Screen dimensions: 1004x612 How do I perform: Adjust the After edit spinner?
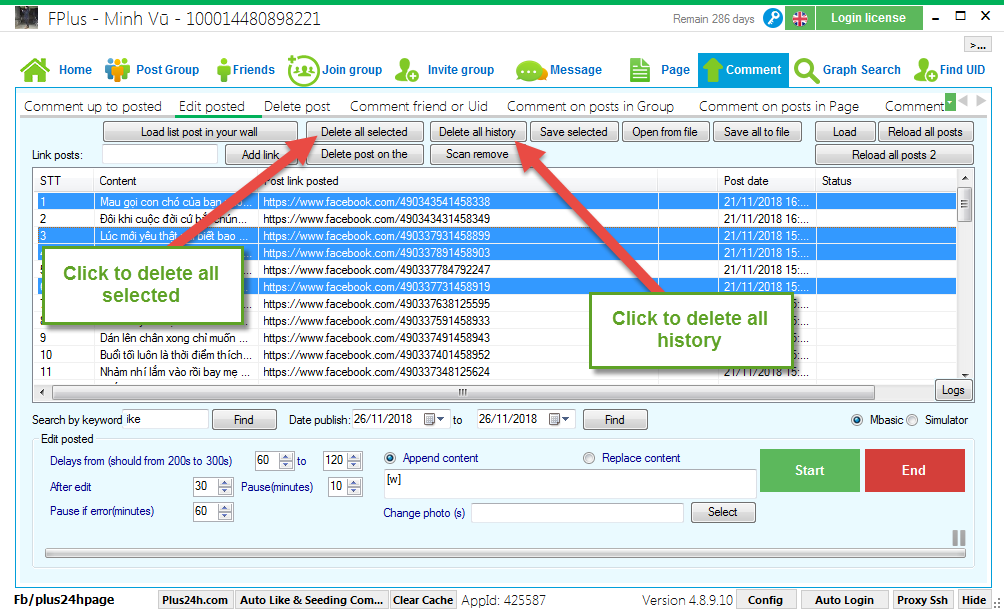(225, 487)
